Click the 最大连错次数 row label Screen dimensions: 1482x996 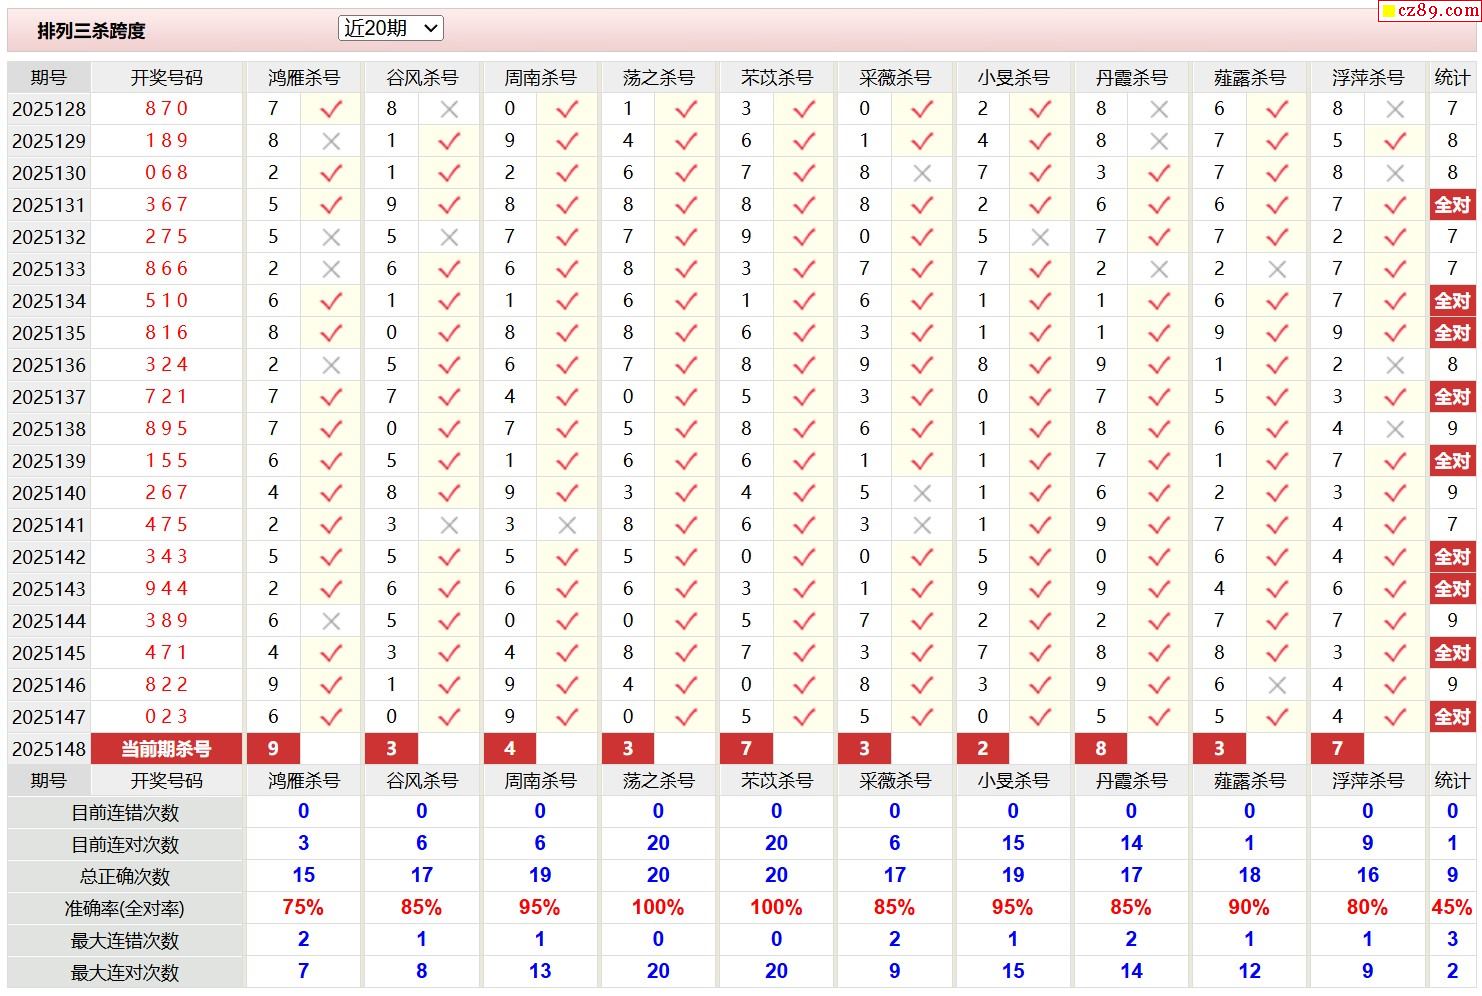tap(125, 941)
